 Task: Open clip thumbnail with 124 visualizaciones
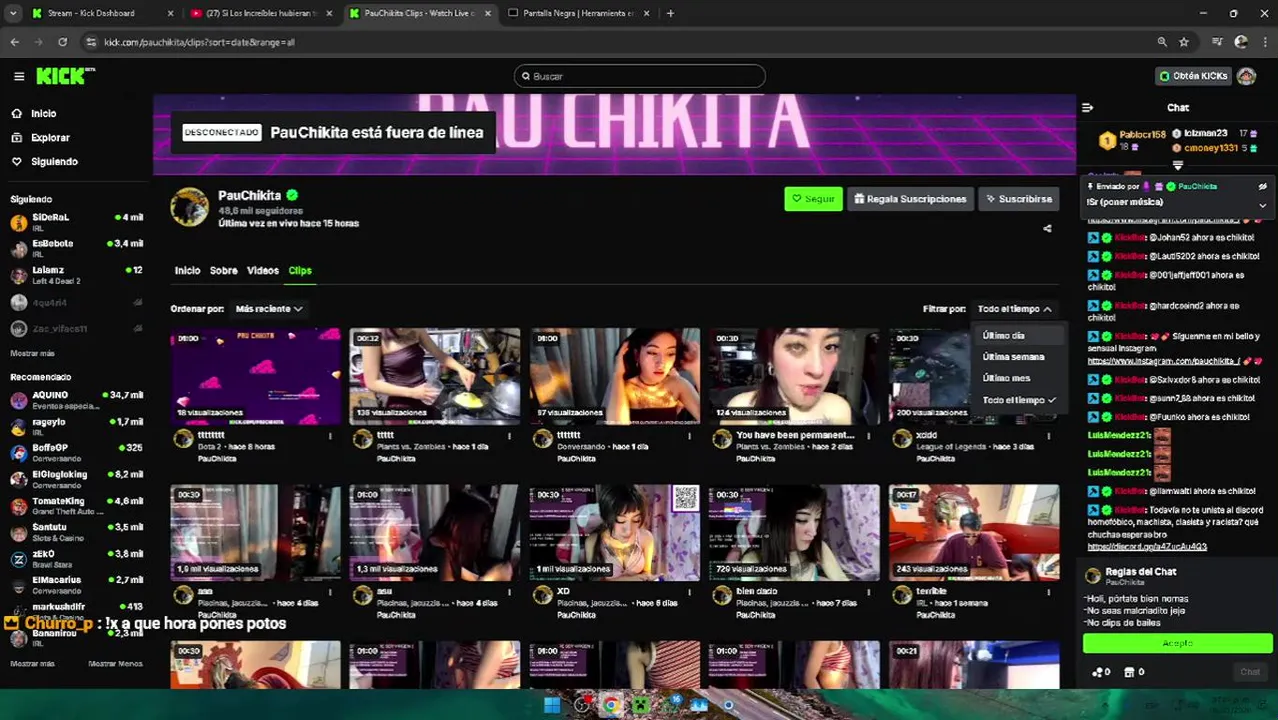(x=794, y=376)
